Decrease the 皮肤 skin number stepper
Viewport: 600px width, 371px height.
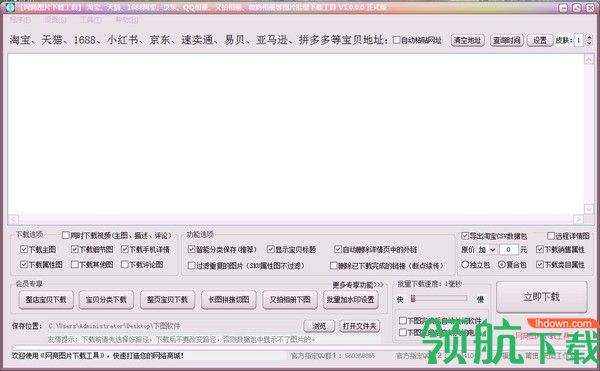589,43
